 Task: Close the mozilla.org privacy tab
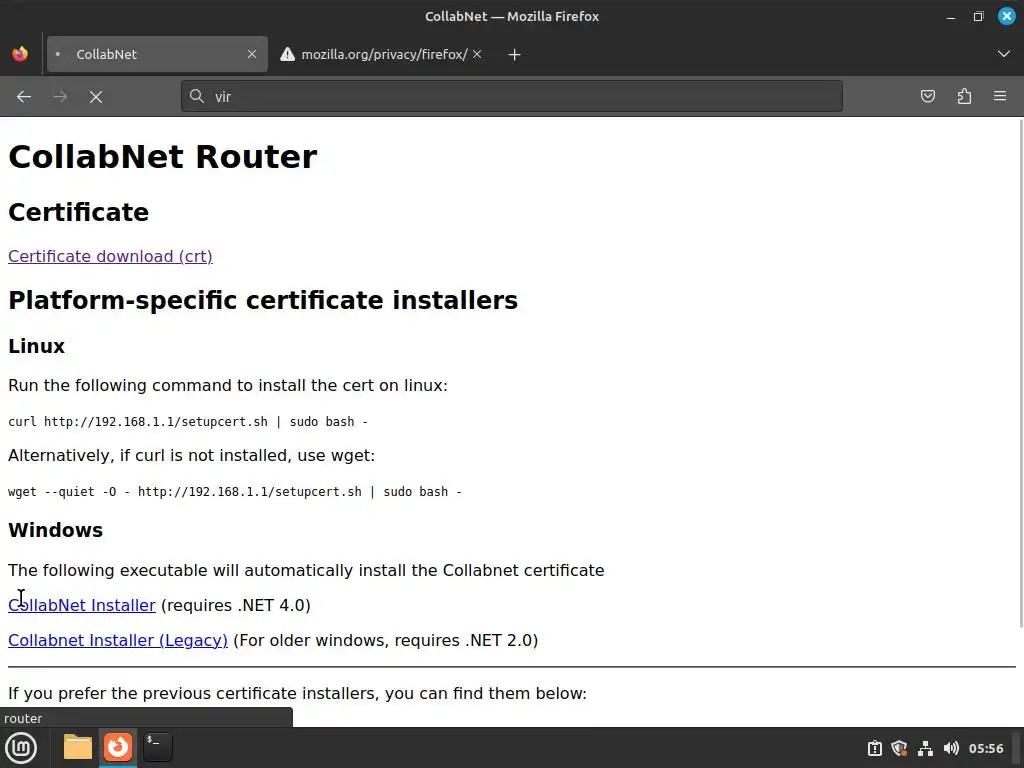[x=477, y=54]
